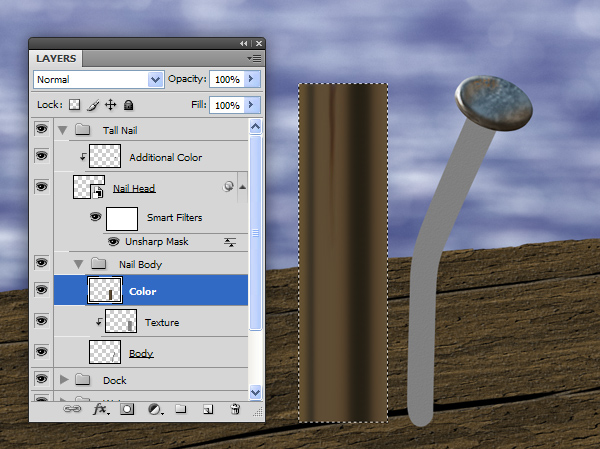Select the Body layer name
Screen dimensions: 600x449
[x=141, y=353]
